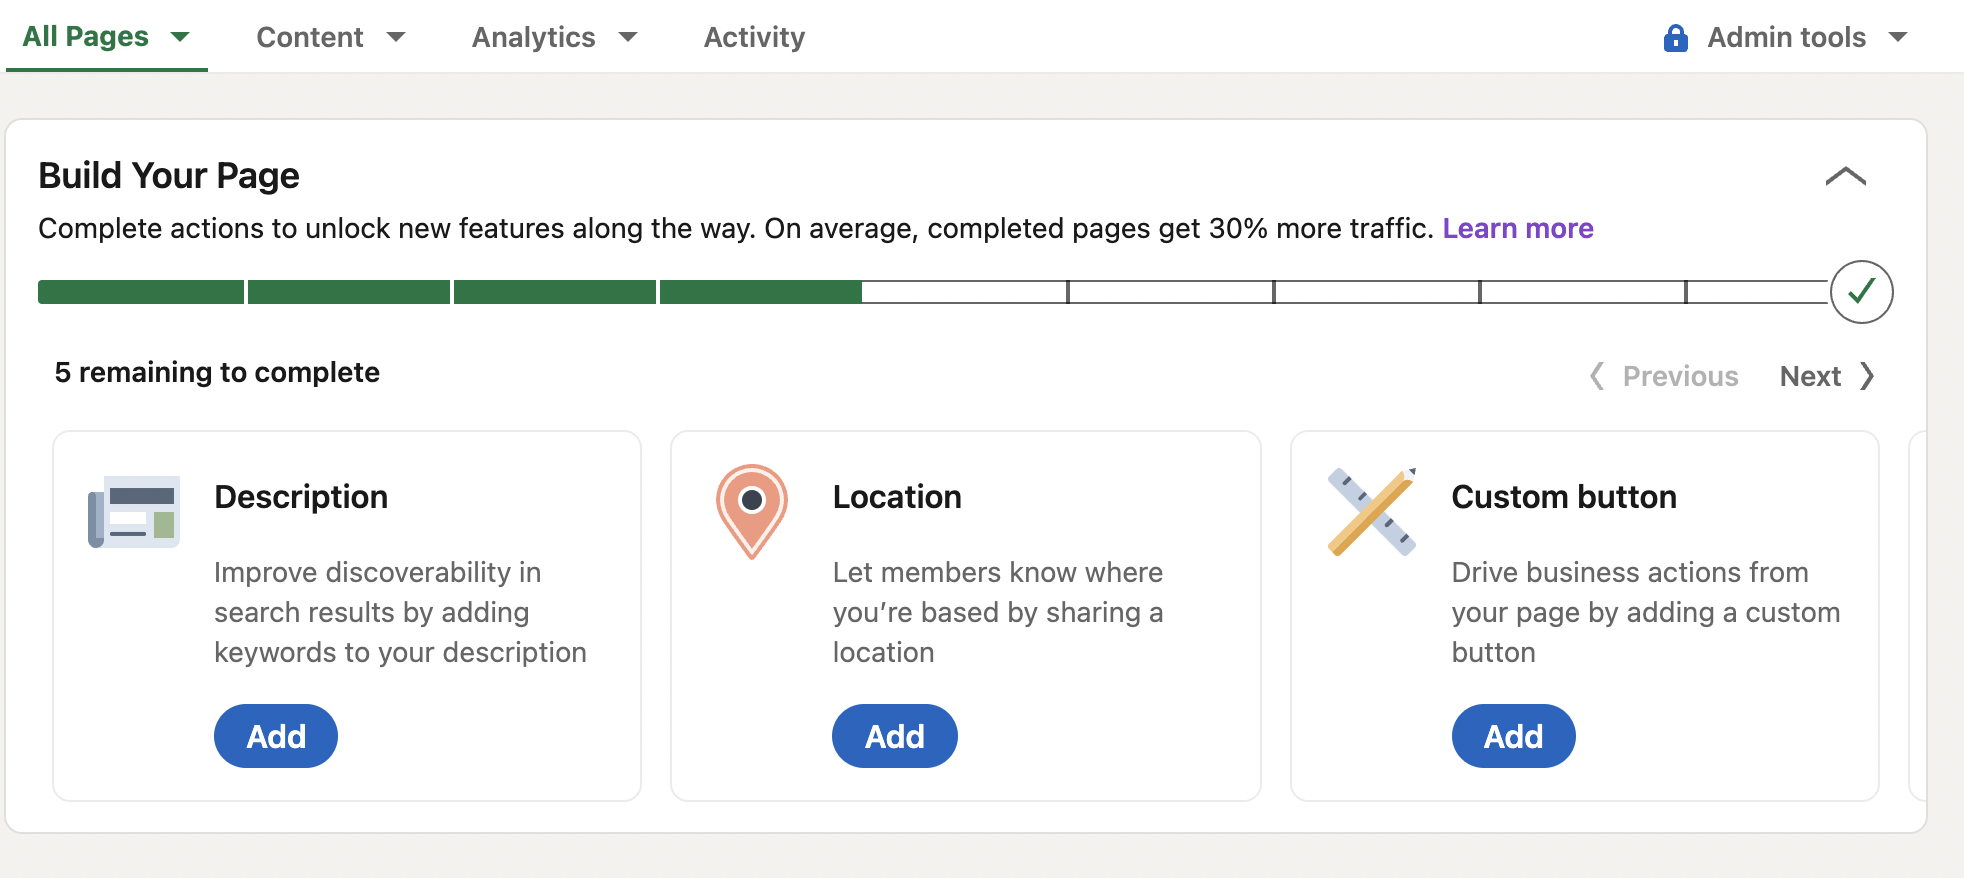Click 'Let members know where you're based' text
The height and width of the screenshot is (878, 1964).
tap(998, 612)
